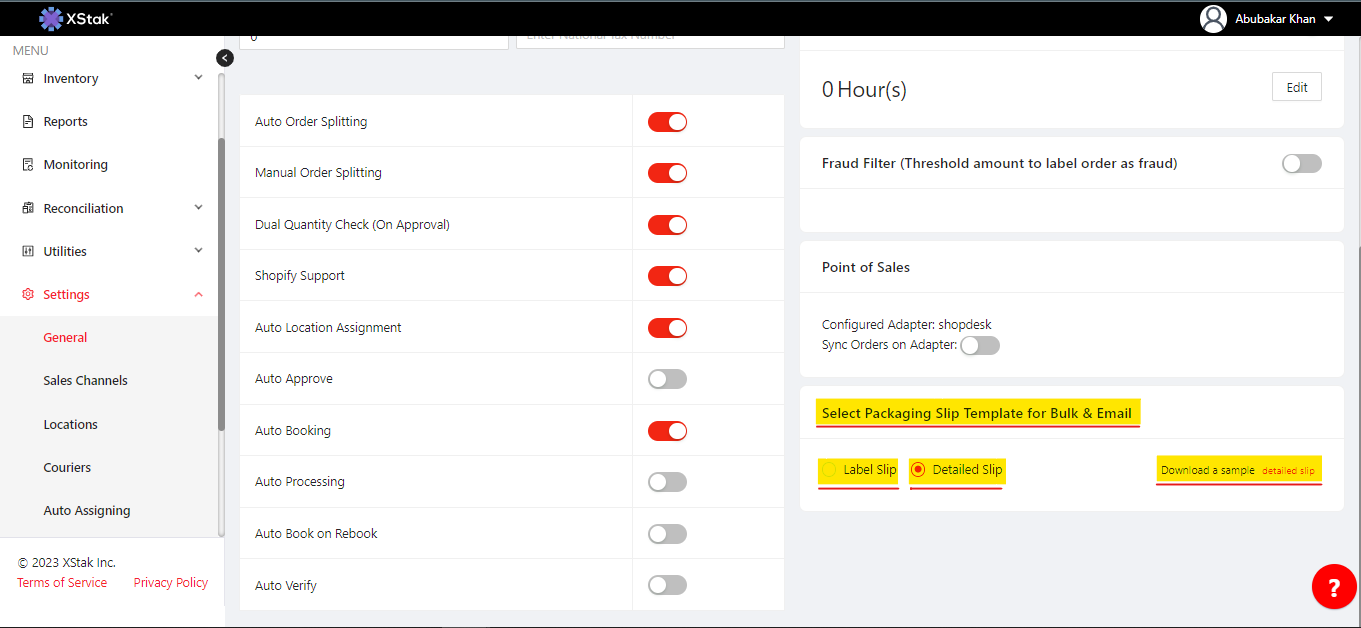Collapse sidebar using the arrow button

point(225,58)
